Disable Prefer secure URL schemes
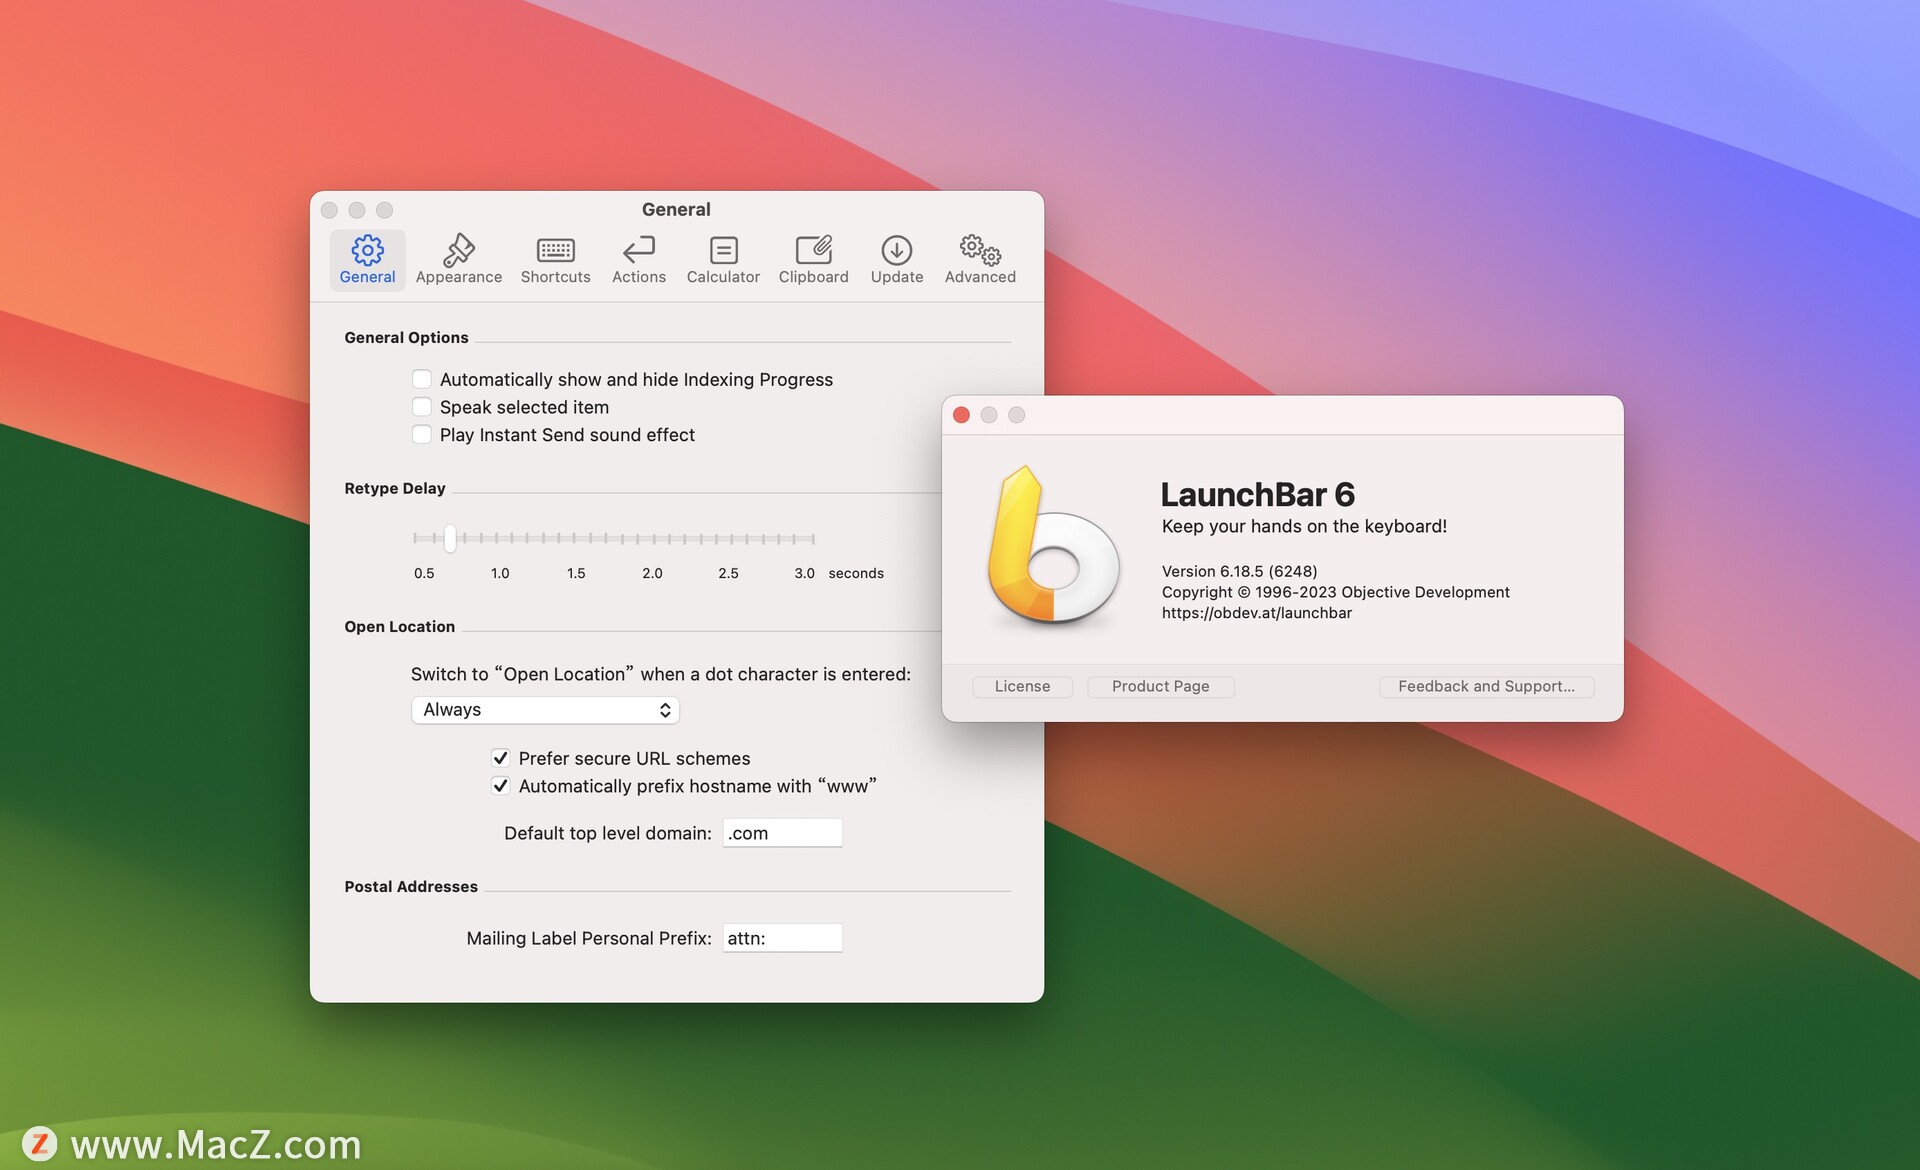1920x1170 pixels. click(501, 758)
